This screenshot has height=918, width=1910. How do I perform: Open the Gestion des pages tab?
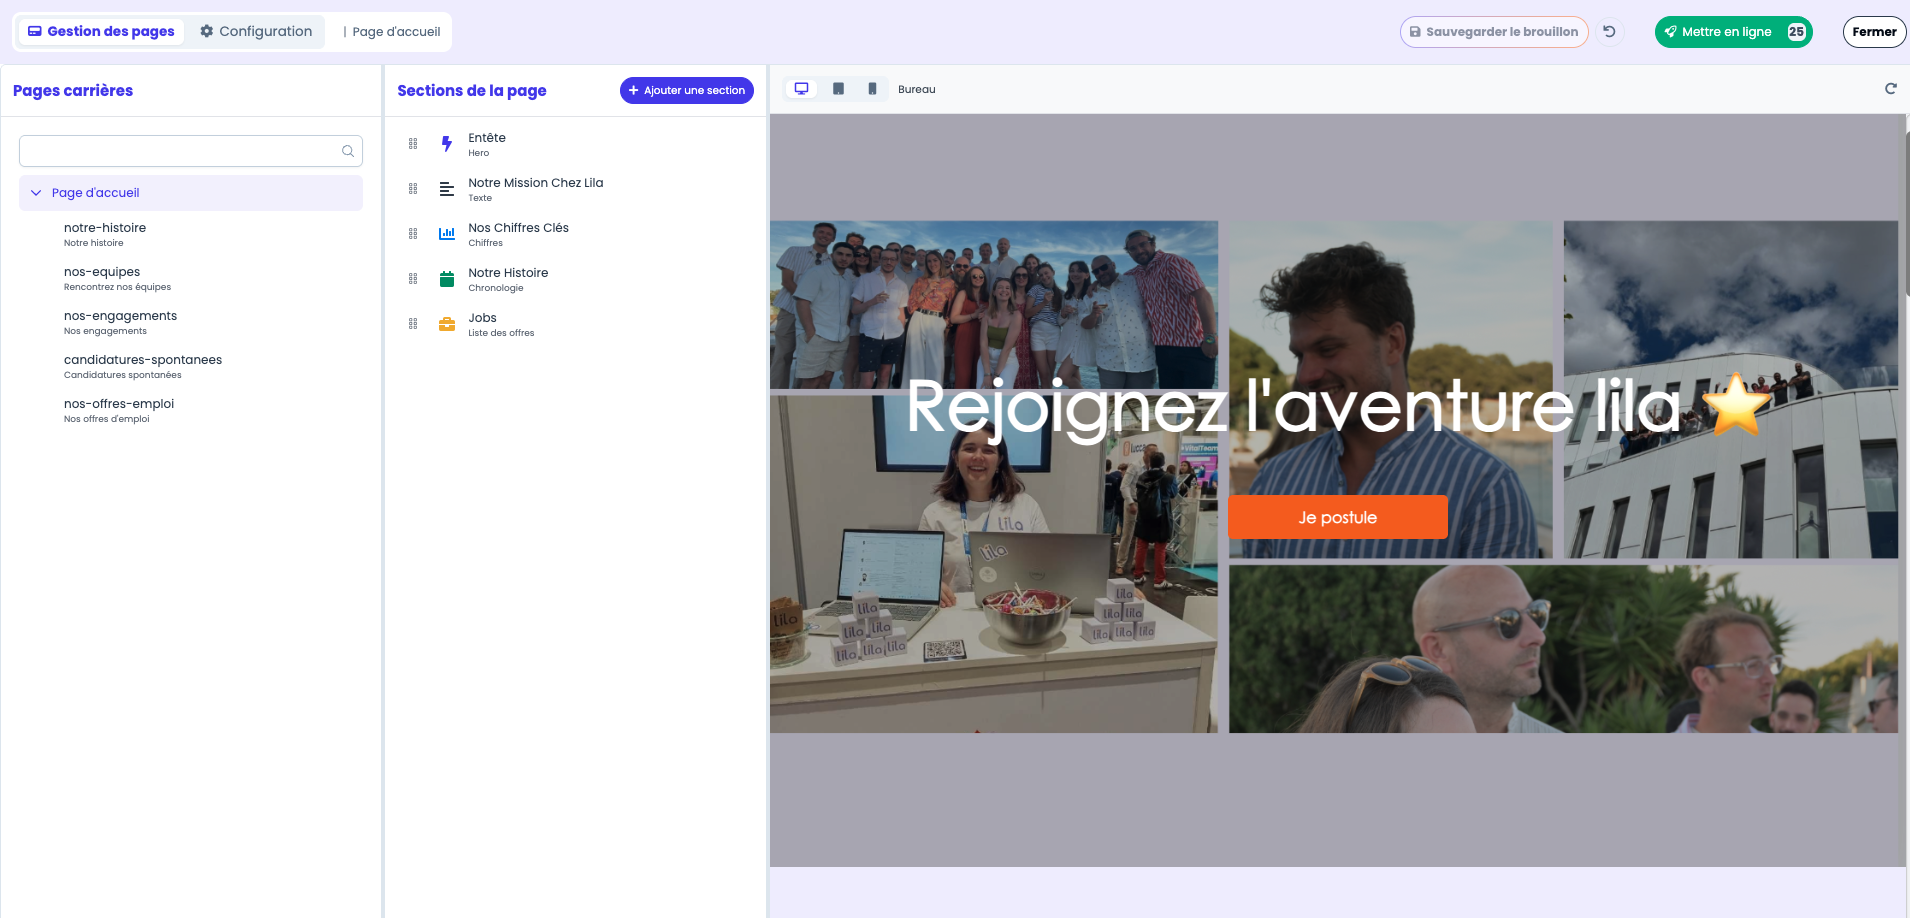[101, 31]
